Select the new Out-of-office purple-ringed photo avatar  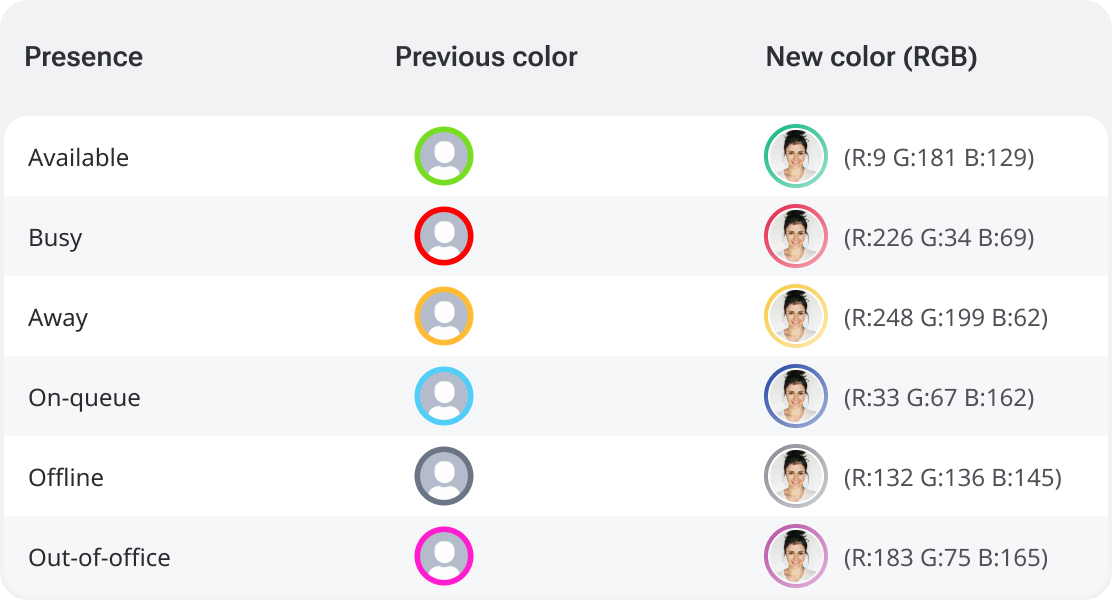pyautogui.click(x=796, y=556)
